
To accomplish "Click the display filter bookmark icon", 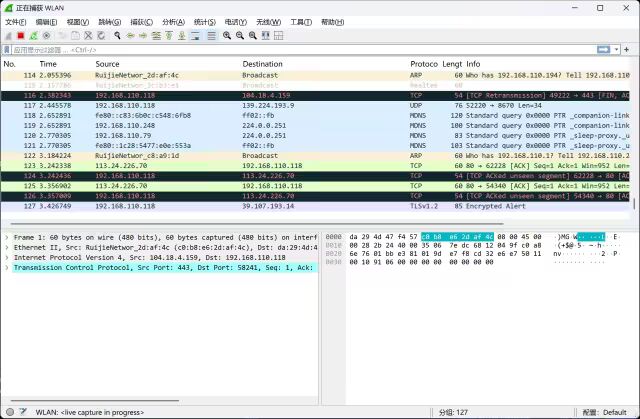I will (7, 50).
